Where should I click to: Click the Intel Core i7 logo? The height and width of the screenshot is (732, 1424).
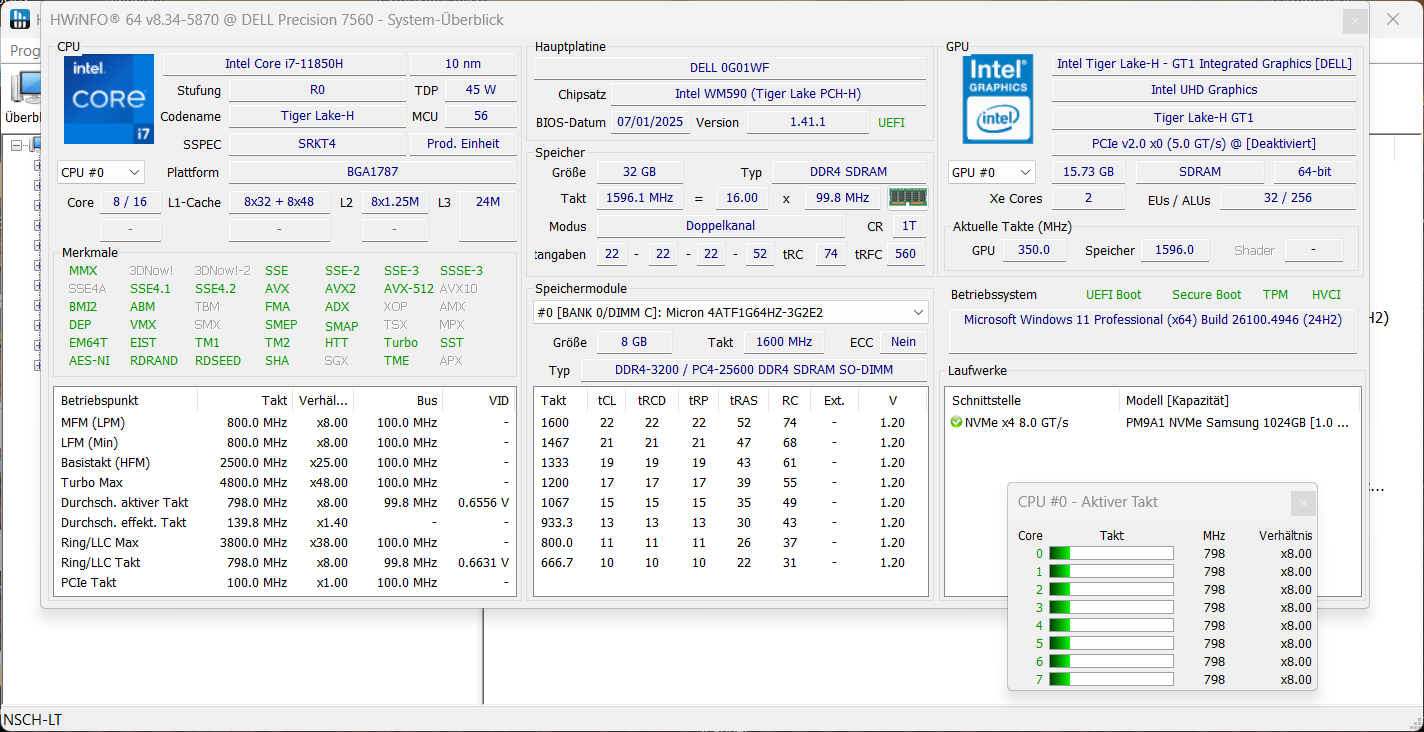point(109,99)
